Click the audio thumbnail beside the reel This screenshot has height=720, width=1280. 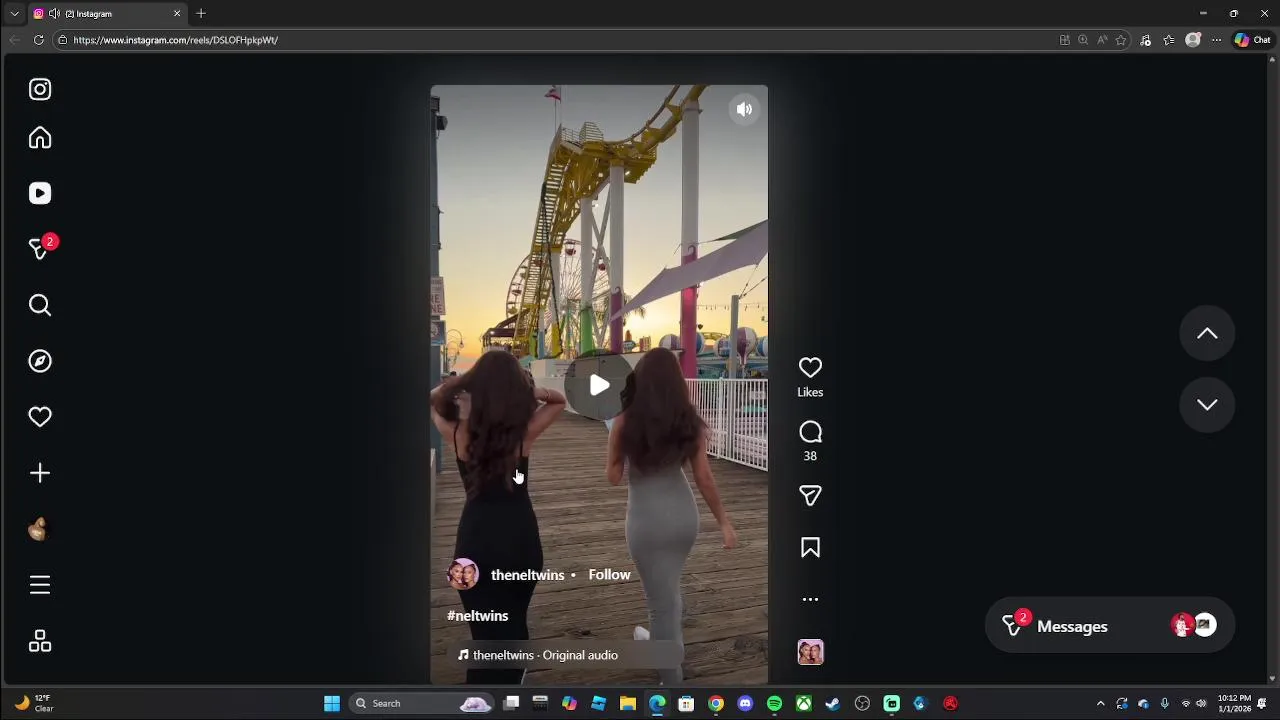[x=810, y=652]
